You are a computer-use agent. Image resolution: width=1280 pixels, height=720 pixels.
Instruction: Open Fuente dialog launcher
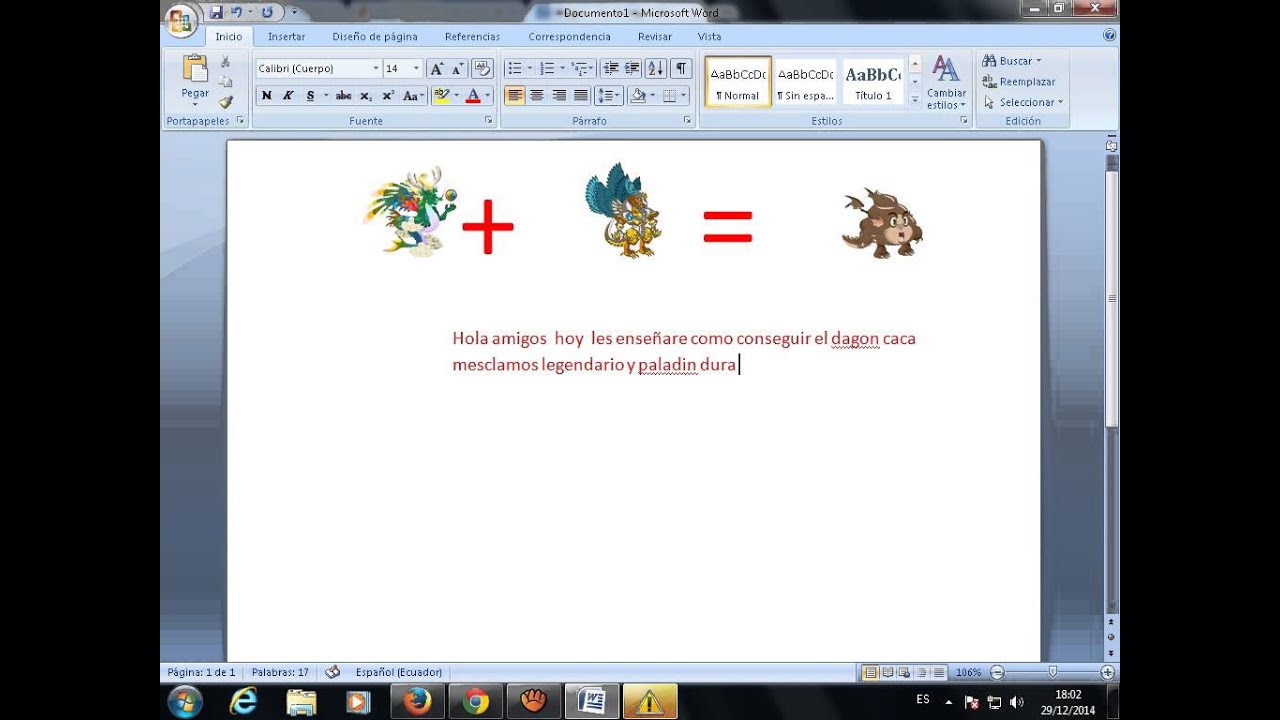[x=489, y=120]
